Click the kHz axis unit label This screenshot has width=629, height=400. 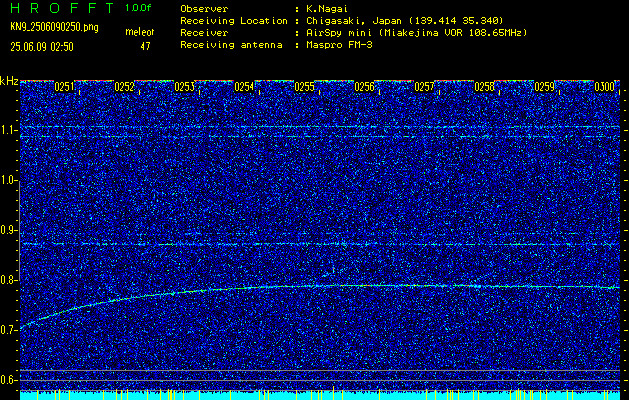coord(9,81)
